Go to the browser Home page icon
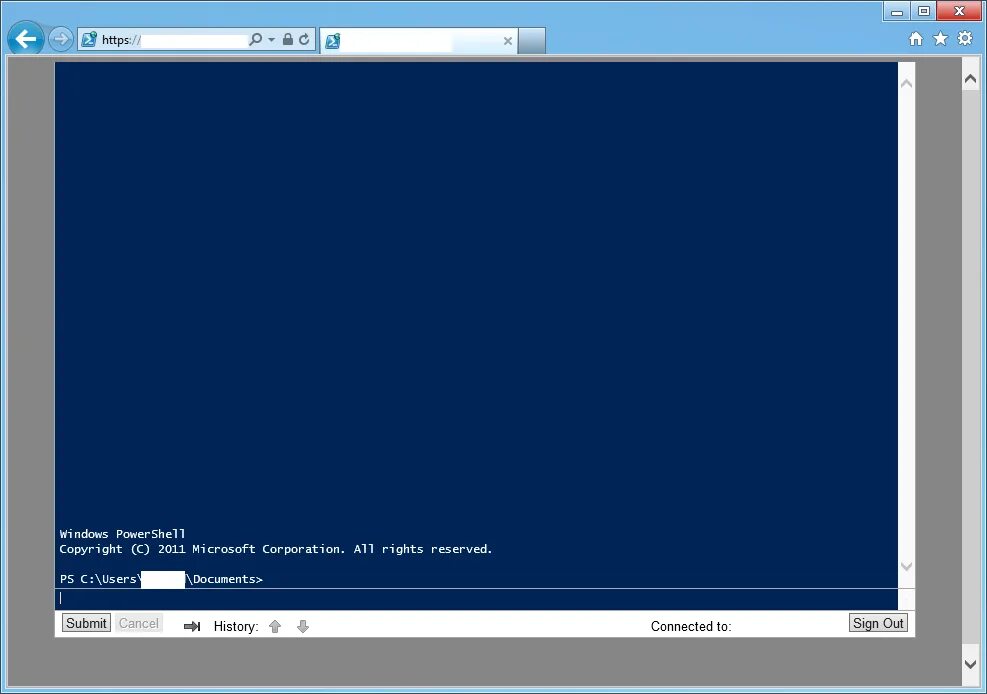The width and height of the screenshot is (987, 694). tap(916, 39)
